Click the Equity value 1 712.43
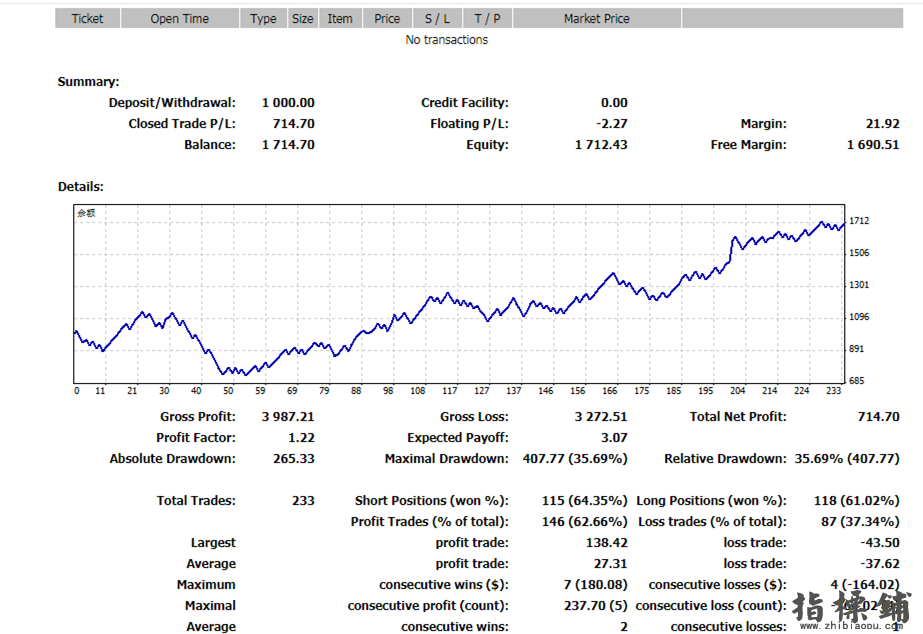923x634 pixels. click(601, 145)
